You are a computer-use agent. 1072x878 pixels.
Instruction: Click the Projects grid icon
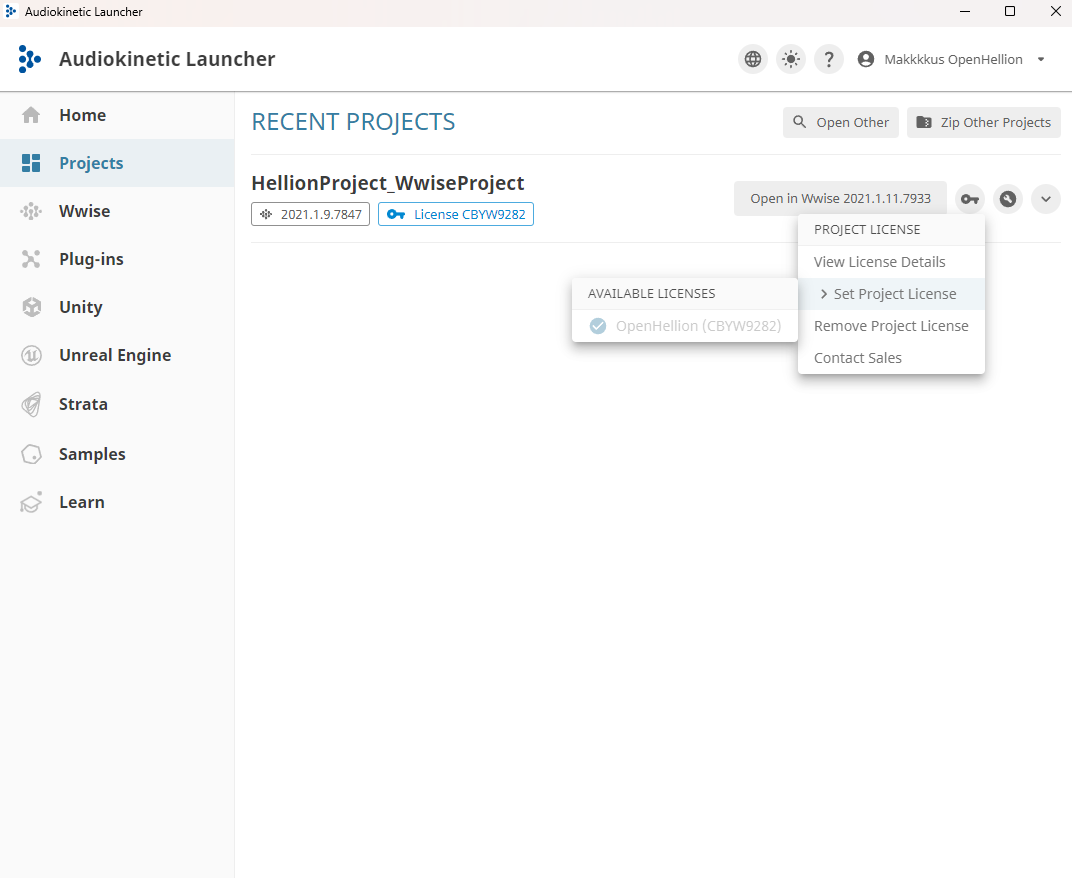[31, 163]
